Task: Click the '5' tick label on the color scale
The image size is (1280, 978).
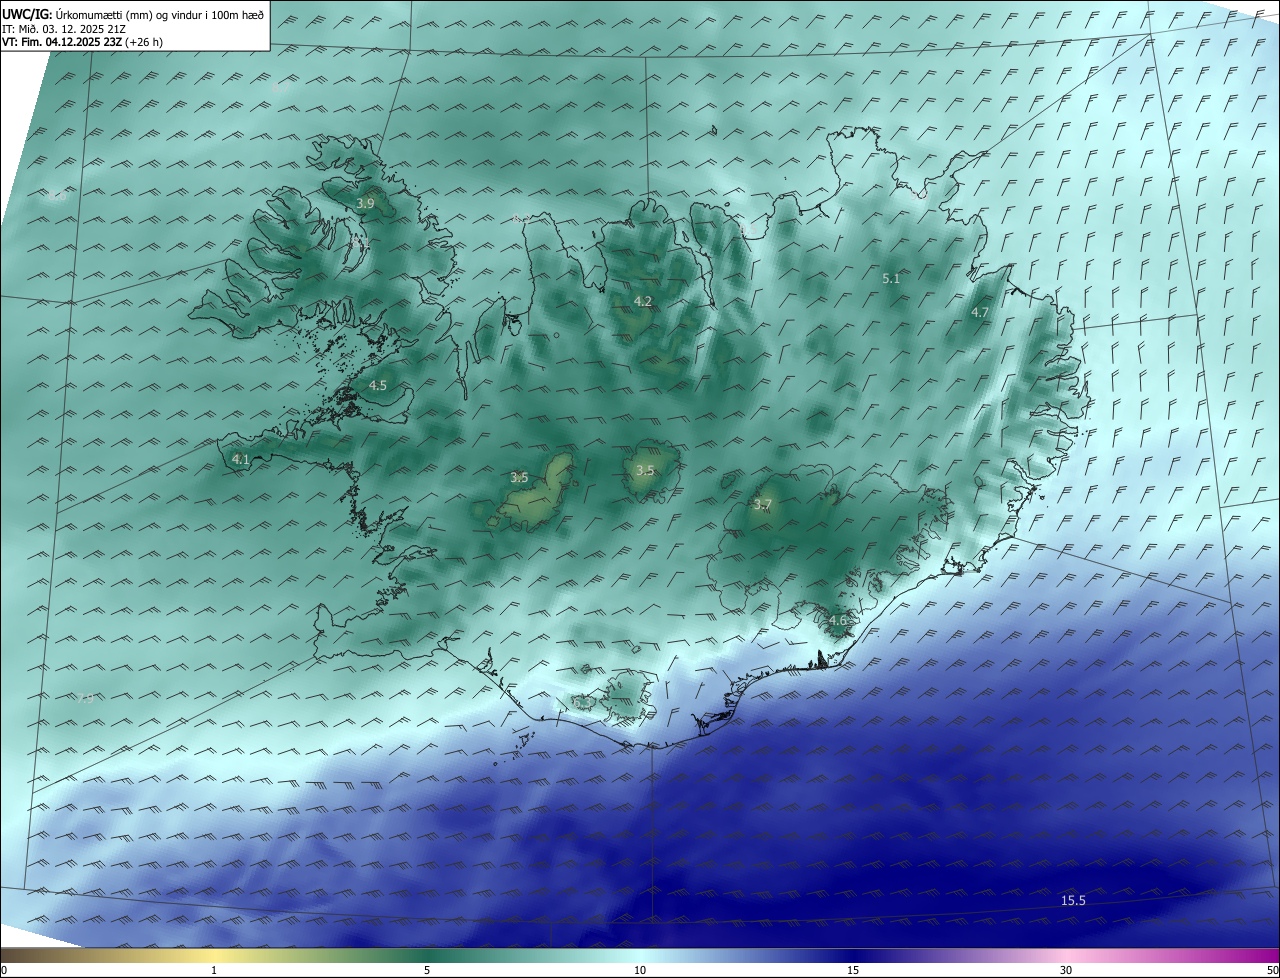Action: pos(427,970)
